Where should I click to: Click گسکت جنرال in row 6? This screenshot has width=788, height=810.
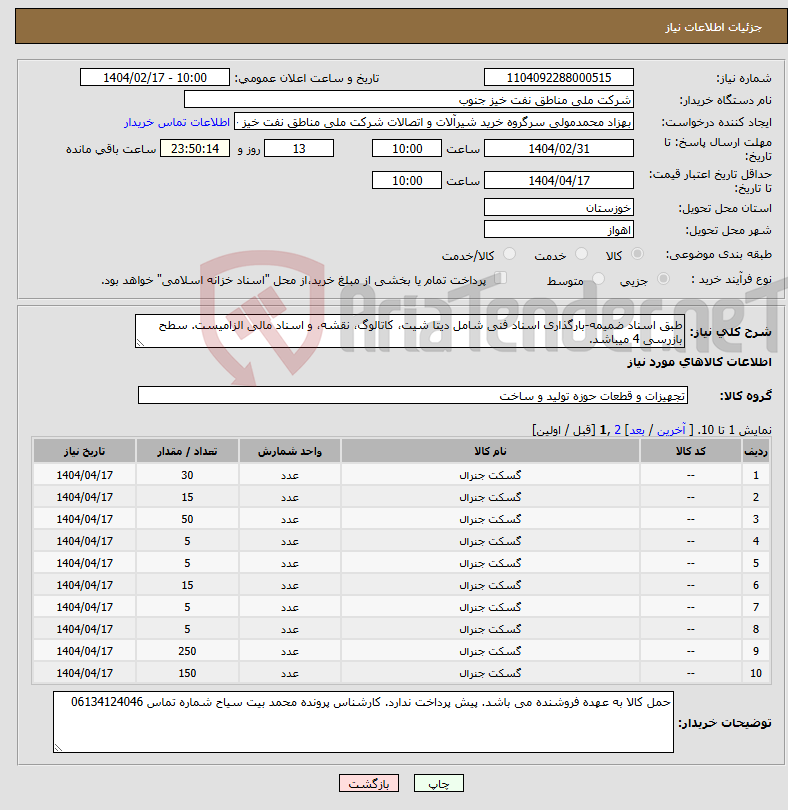[x=490, y=585]
